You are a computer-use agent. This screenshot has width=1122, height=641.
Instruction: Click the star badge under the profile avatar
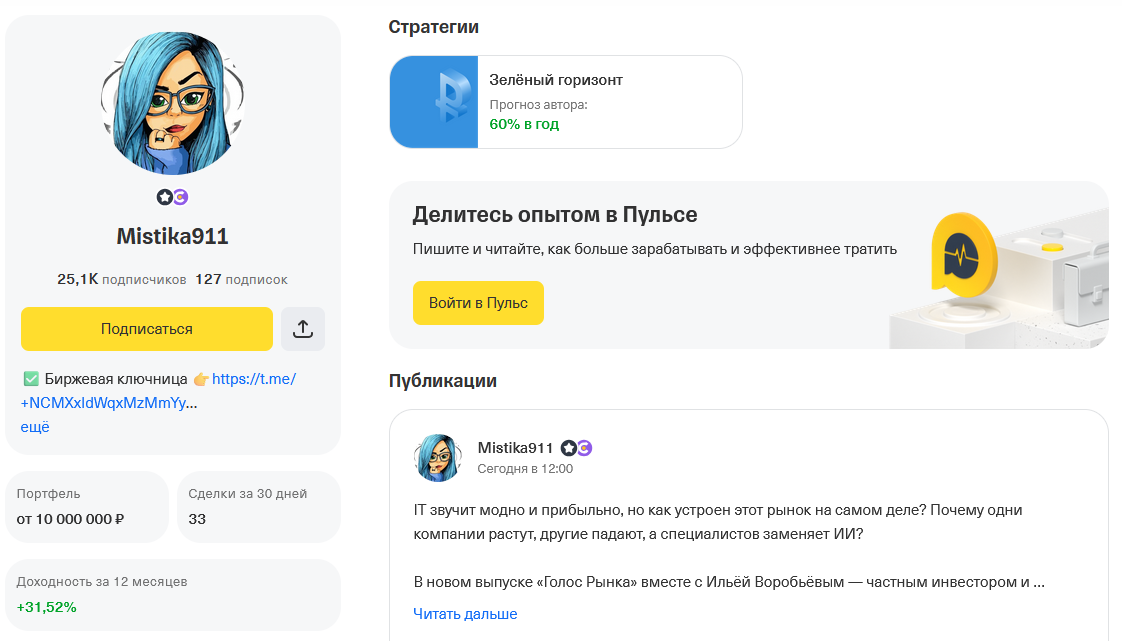click(x=165, y=197)
